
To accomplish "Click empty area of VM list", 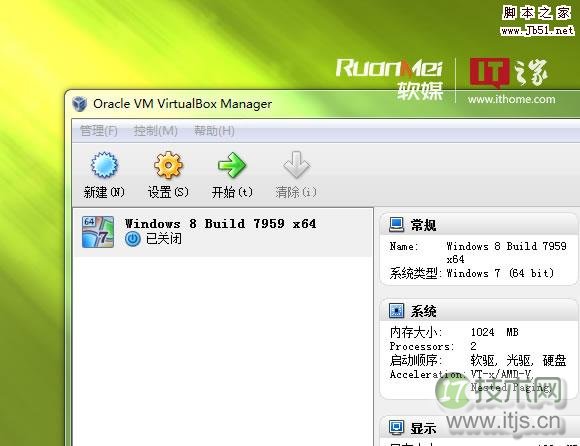I will coord(223,348).
